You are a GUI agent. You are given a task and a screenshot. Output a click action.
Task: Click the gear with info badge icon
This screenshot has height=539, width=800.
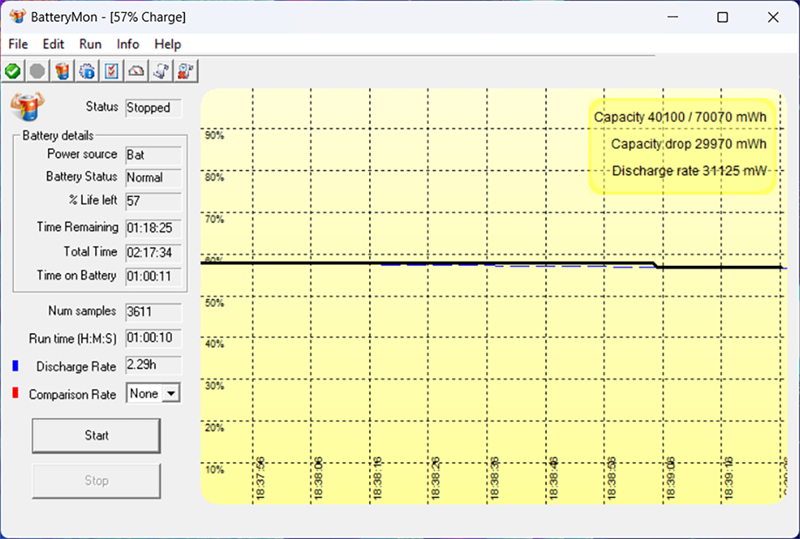87,71
